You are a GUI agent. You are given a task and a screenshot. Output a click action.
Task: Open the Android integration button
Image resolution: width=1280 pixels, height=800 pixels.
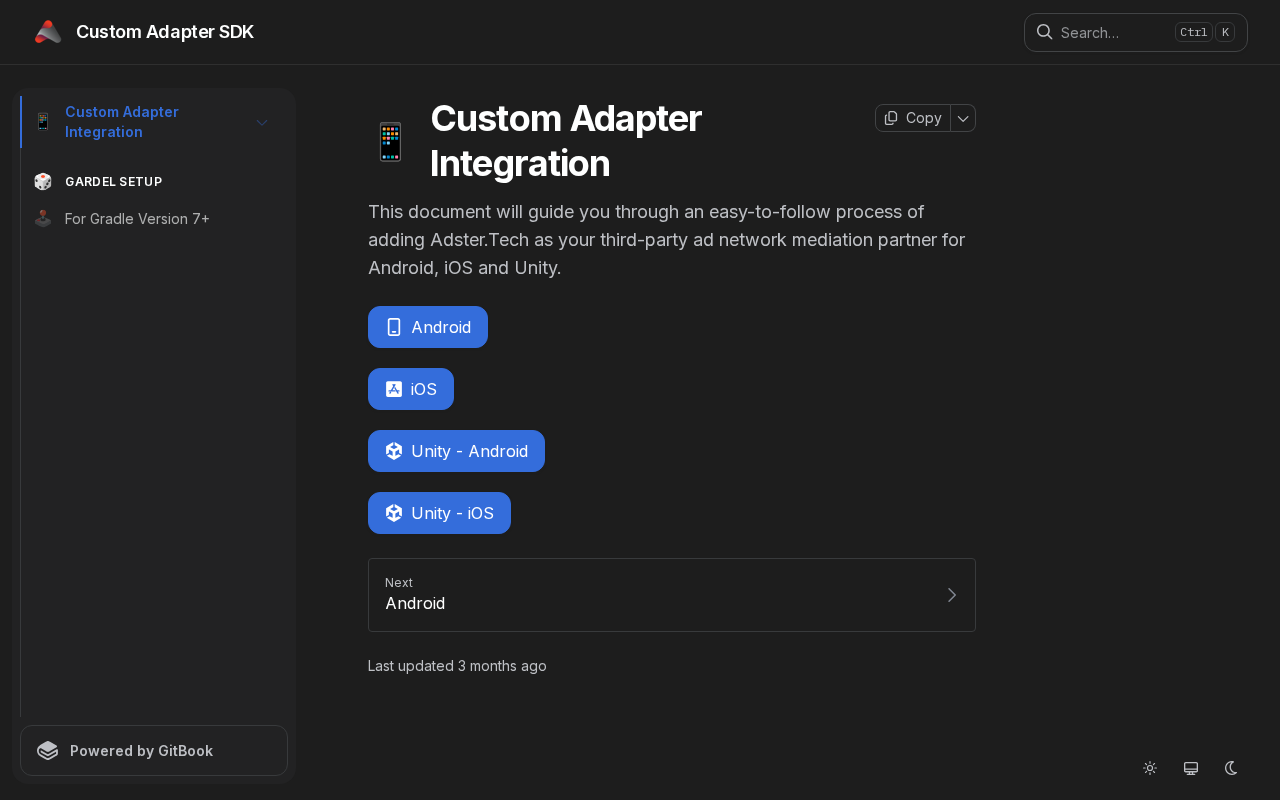point(428,327)
